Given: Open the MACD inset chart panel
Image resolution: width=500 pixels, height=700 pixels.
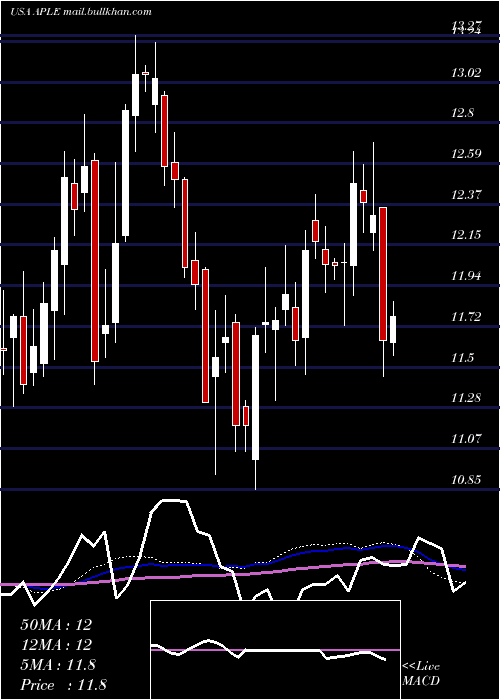Looking at the screenshot, I should tap(275, 650).
